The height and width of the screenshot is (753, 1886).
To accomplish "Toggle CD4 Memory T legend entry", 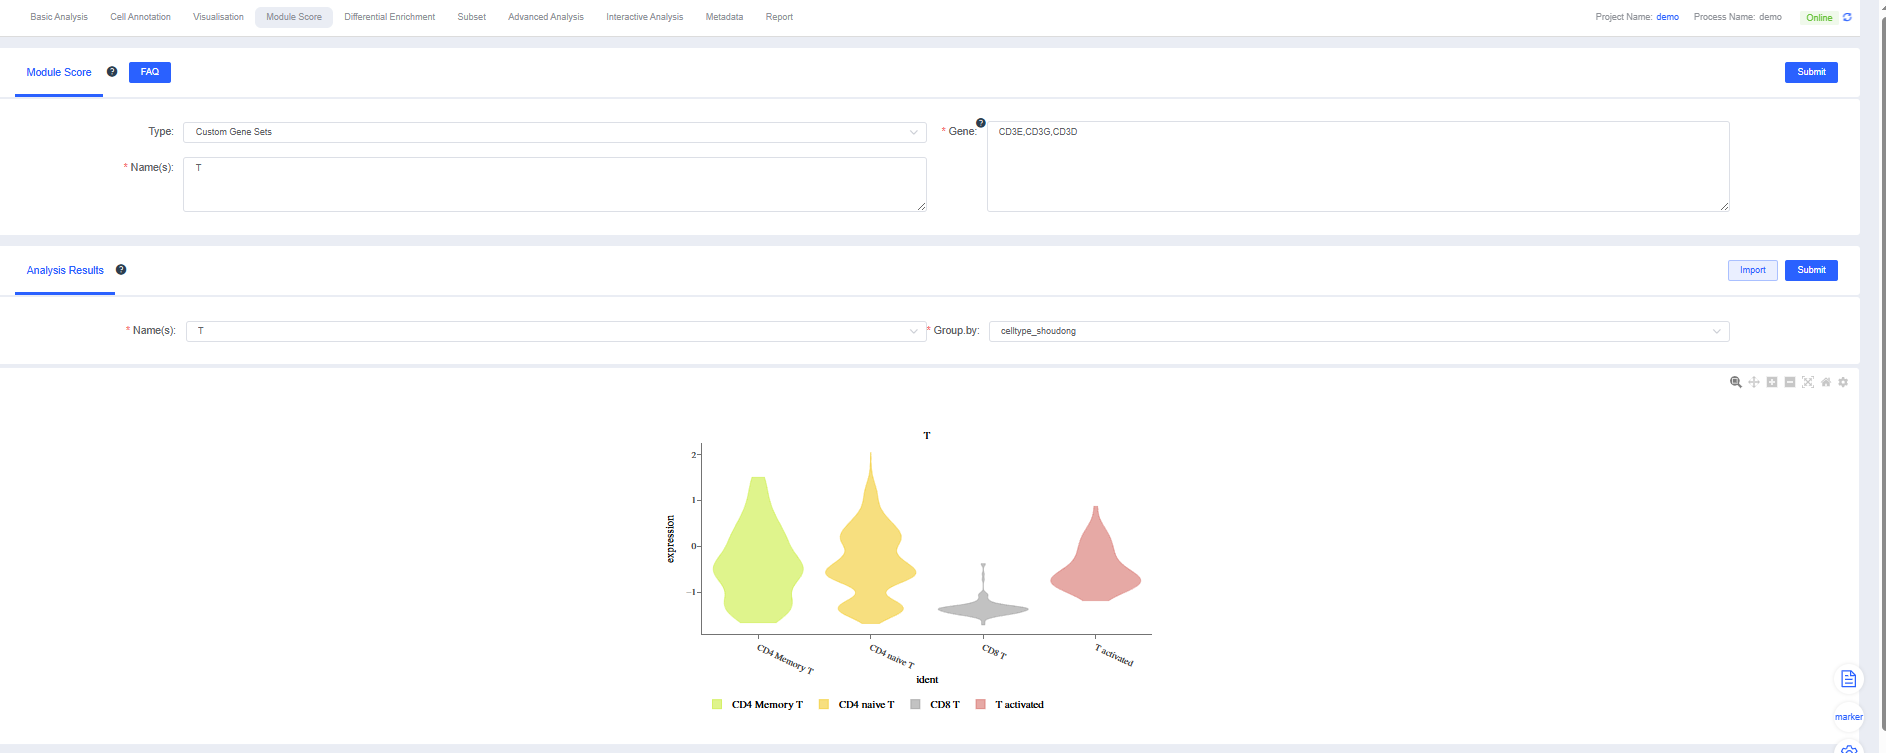I will (x=757, y=705).
